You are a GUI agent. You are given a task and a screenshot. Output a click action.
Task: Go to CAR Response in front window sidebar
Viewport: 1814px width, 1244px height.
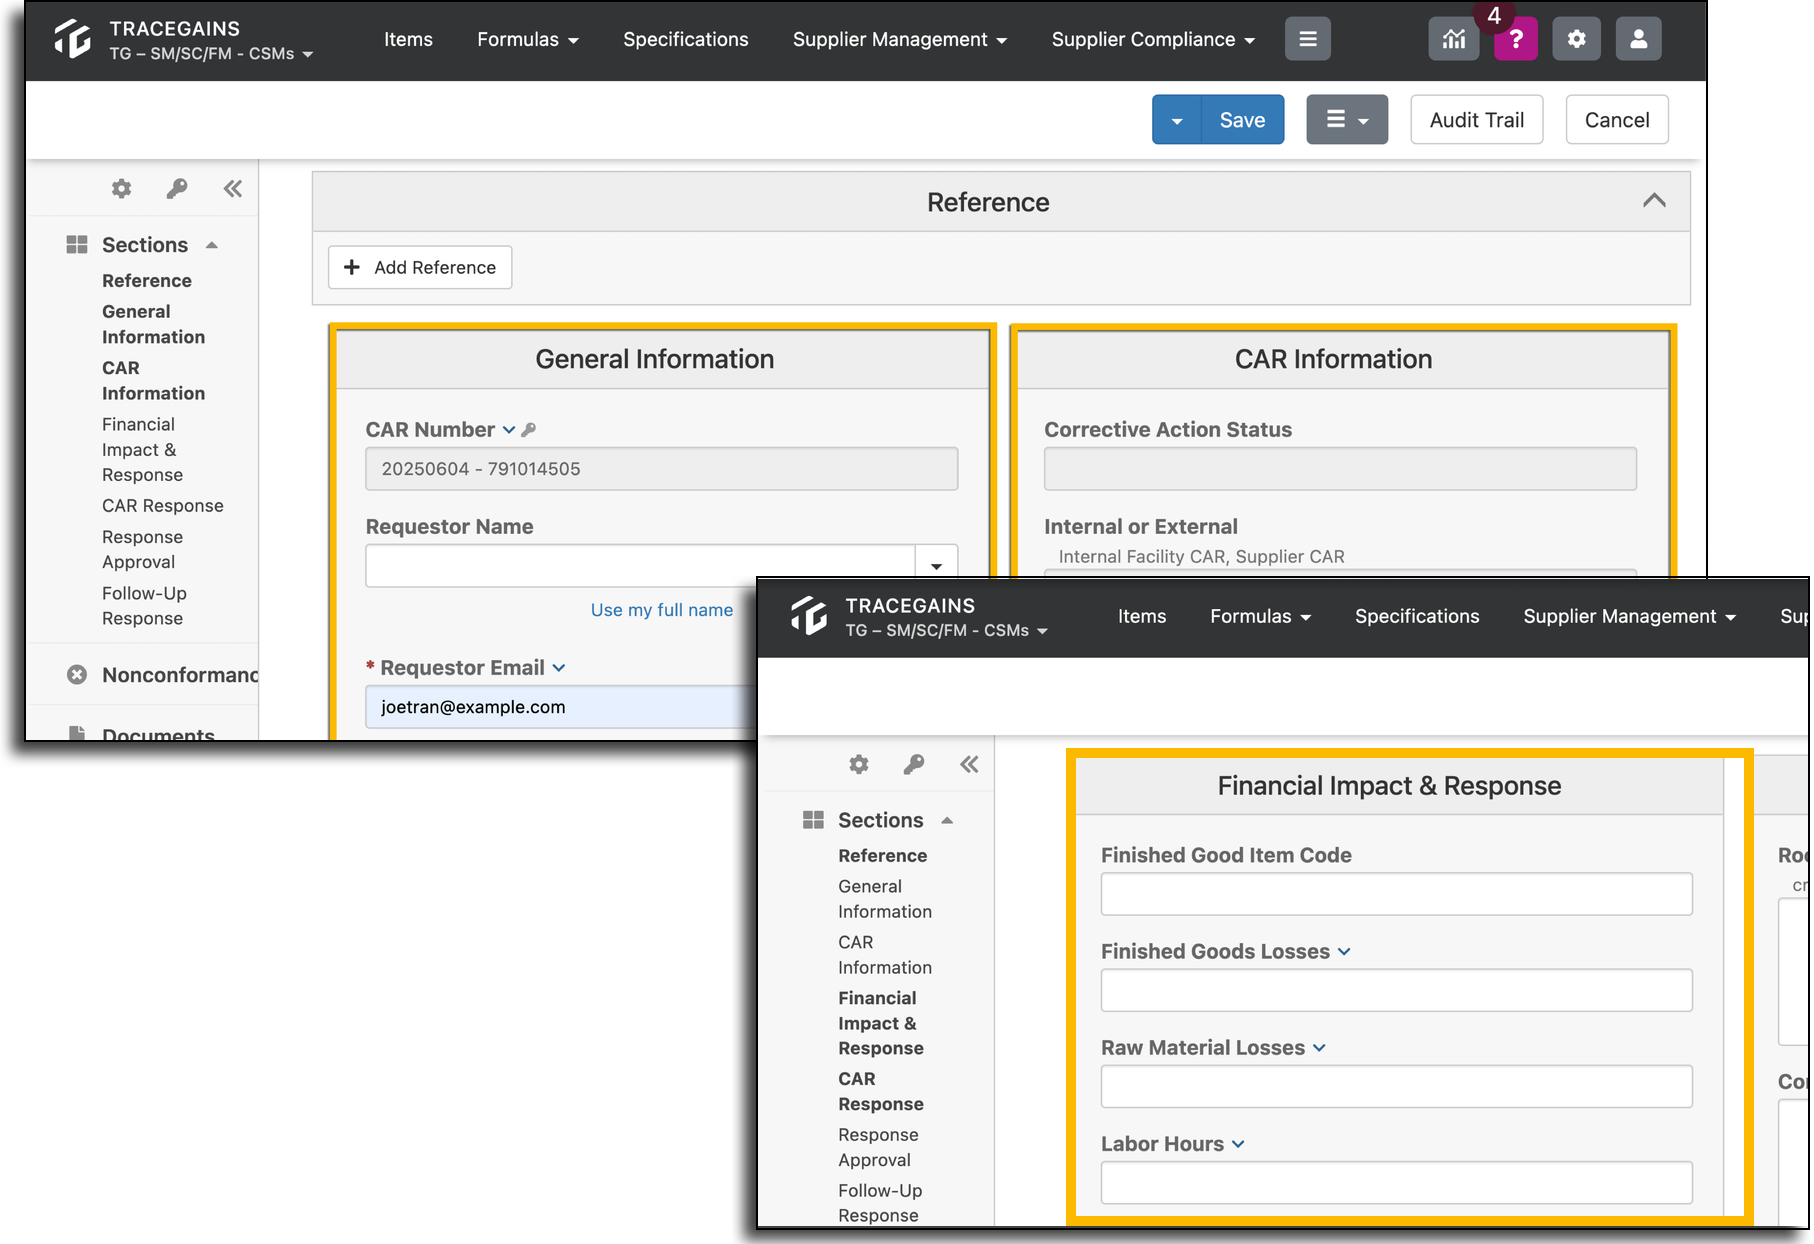[881, 1092]
